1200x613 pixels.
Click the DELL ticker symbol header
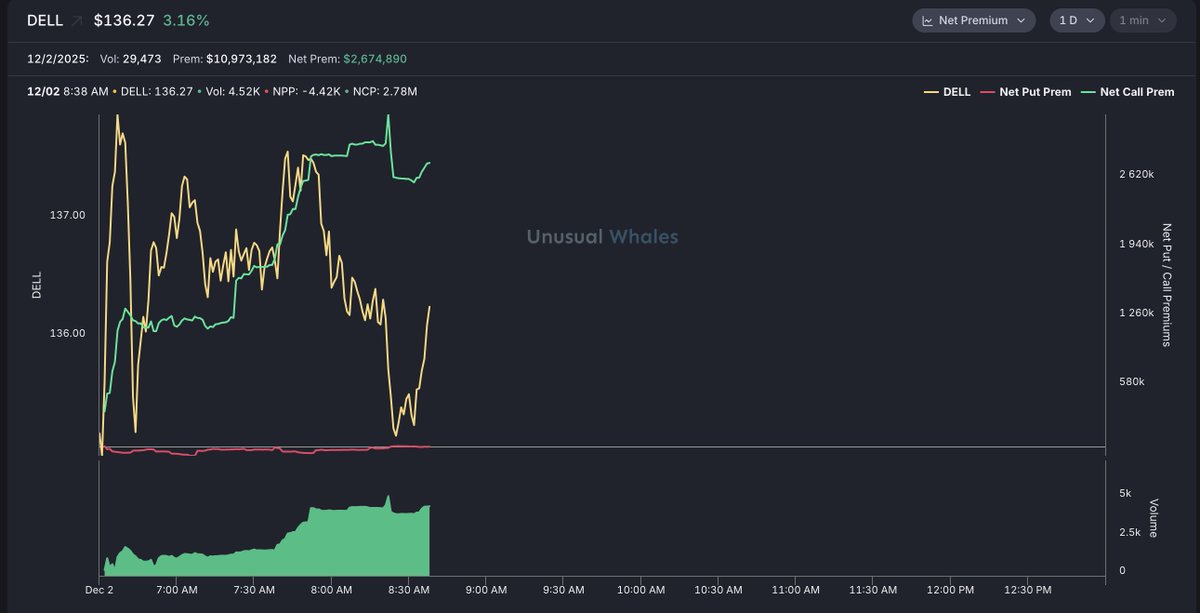(45, 21)
